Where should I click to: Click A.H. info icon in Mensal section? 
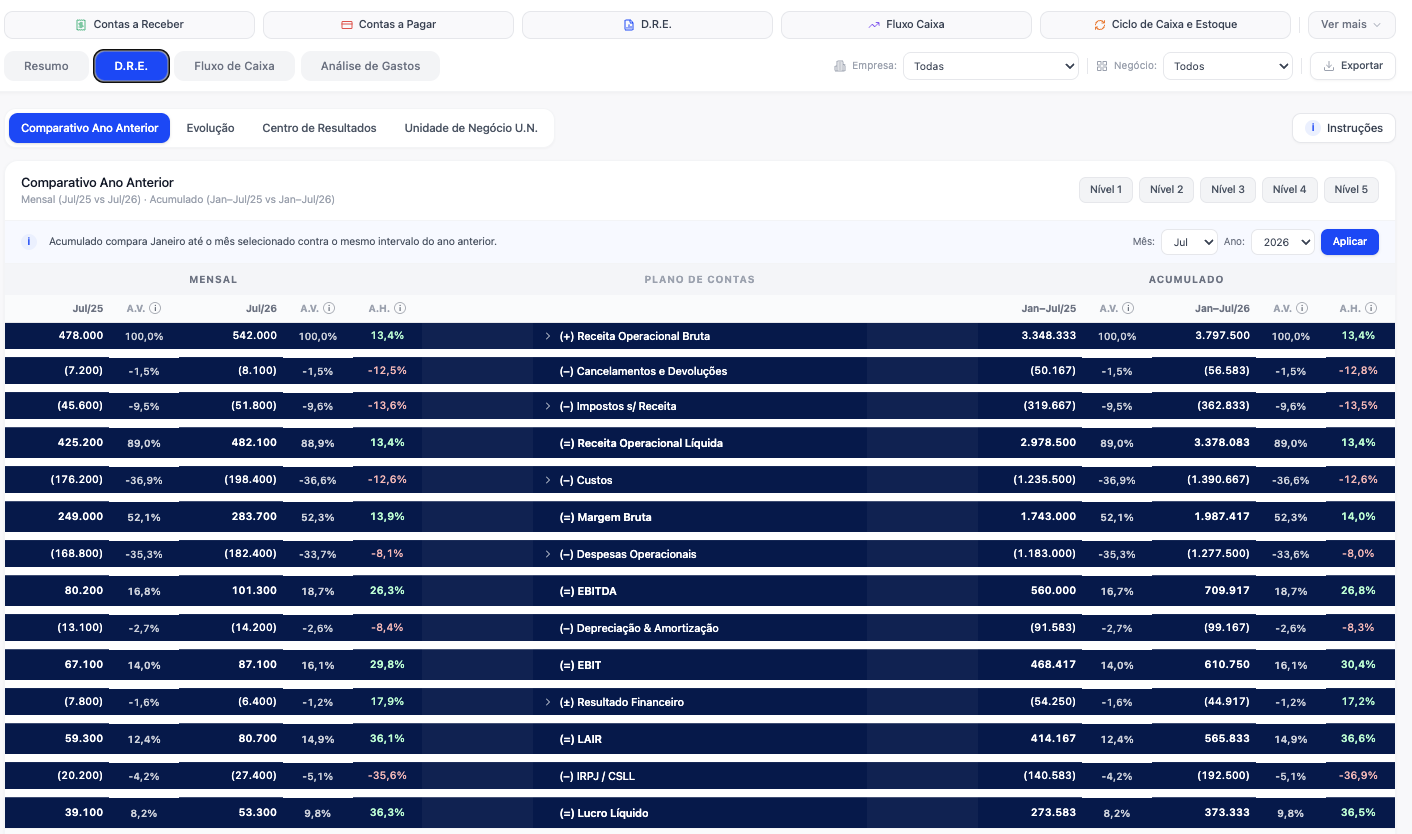coord(400,309)
